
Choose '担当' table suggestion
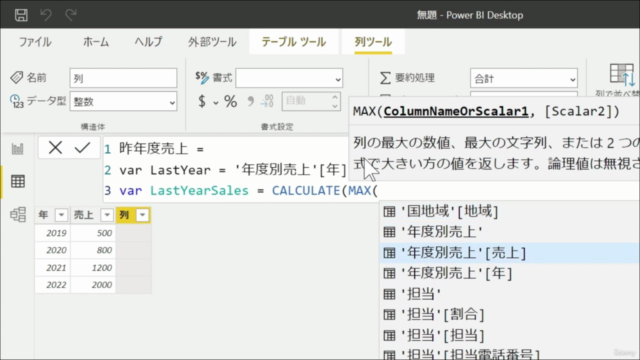tap(509, 293)
